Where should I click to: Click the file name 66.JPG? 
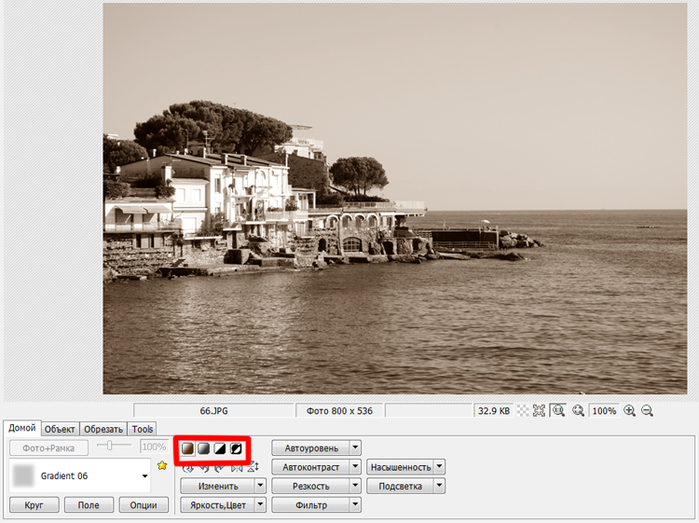click(214, 411)
